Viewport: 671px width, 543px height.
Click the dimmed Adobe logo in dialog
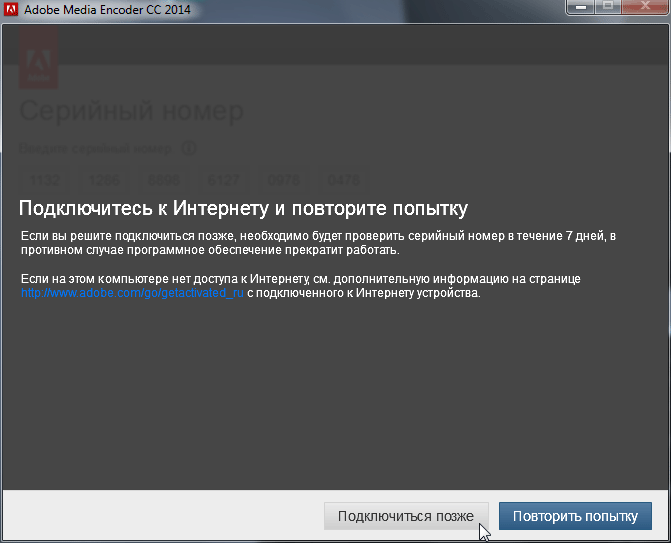(x=38, y=59)
